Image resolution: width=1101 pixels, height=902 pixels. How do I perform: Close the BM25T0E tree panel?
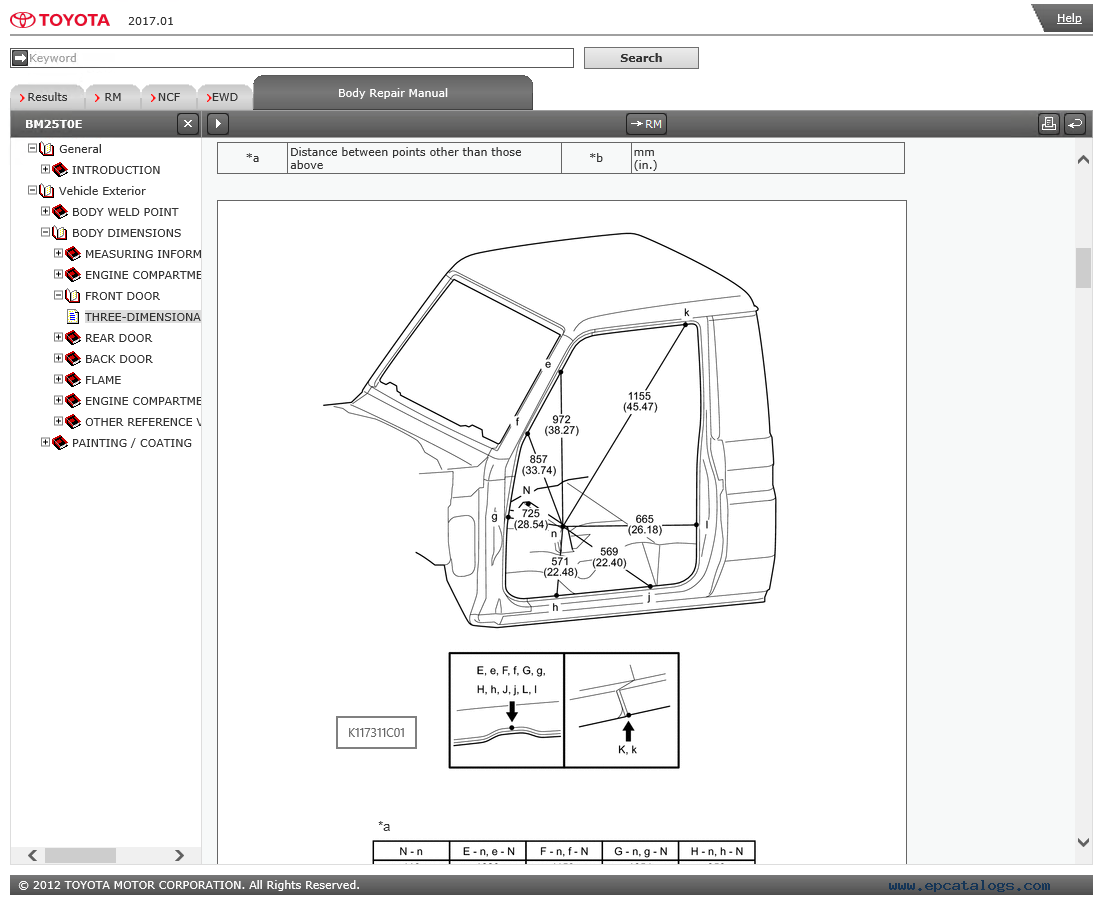(x=187, y=124)
